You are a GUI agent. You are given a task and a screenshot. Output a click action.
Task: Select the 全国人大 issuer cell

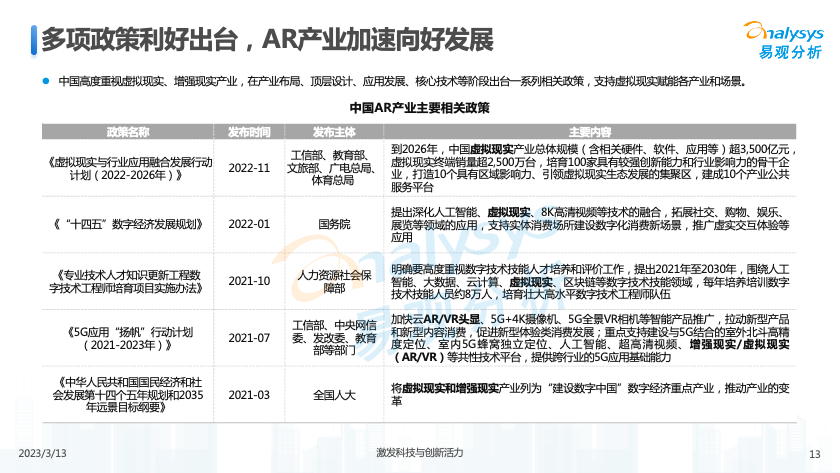click(x=334, y=395)
